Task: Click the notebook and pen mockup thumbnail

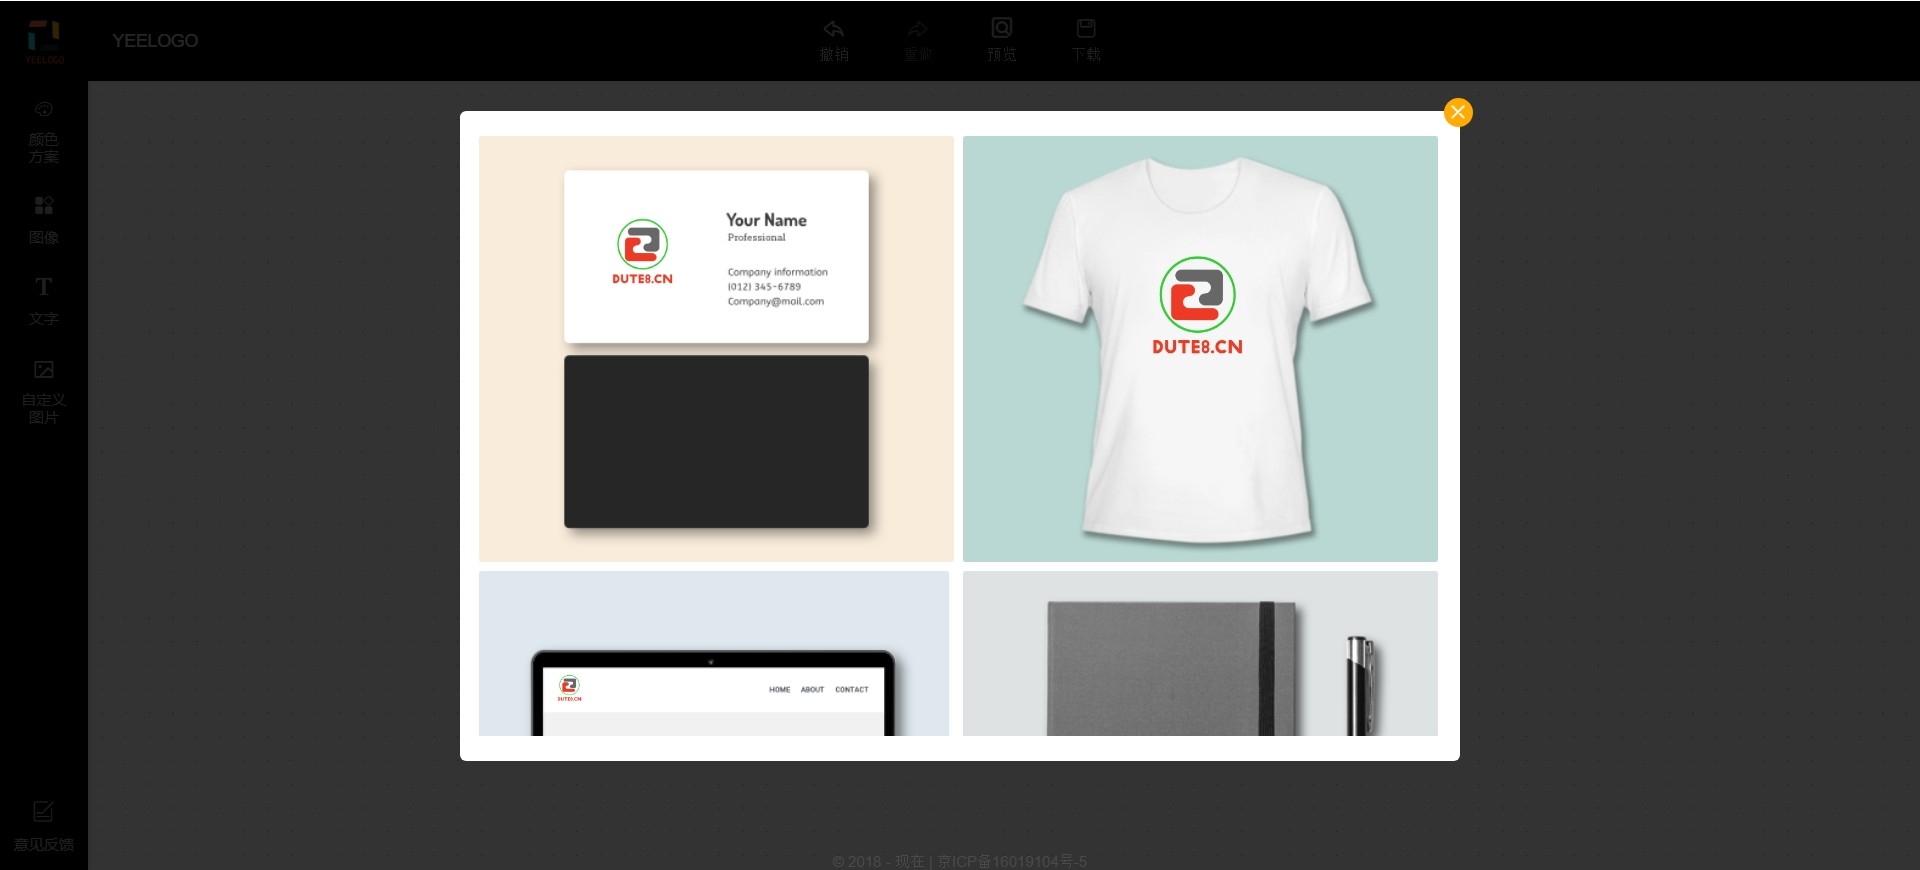Action: (x=1200, y=653)
